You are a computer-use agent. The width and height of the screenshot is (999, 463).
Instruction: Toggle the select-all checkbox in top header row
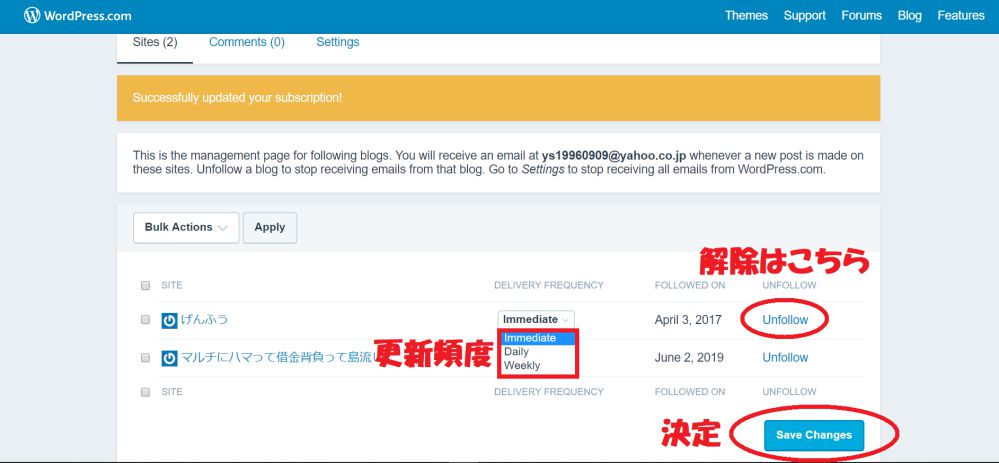pos(145,285)
